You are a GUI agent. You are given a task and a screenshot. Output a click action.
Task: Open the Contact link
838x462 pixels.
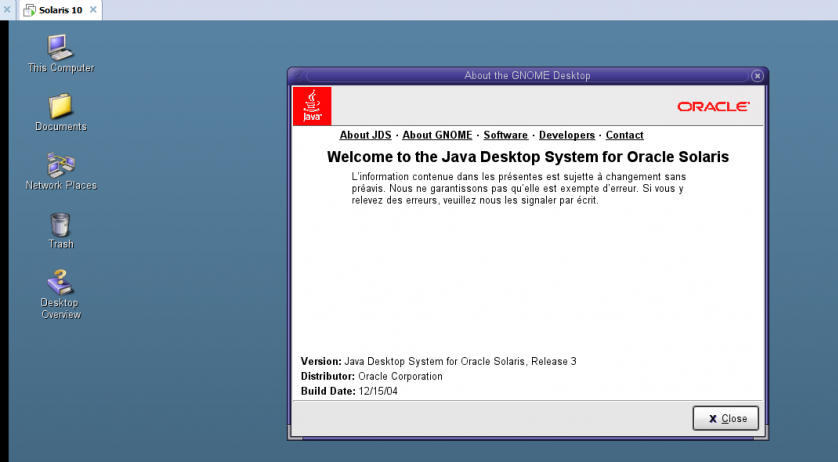(624, 135)
